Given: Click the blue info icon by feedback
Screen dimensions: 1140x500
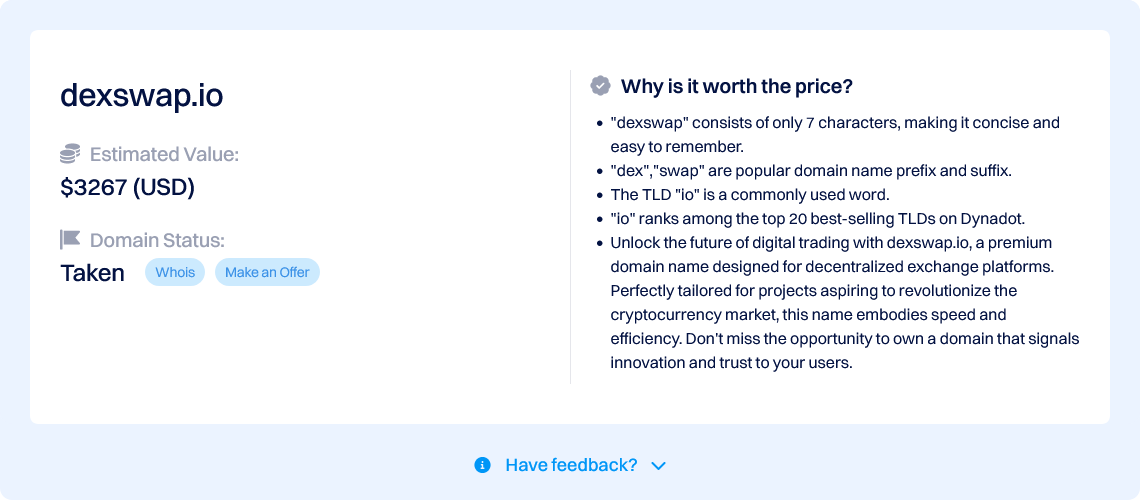Looking at the screenshot, I should [x=482, y=465].
